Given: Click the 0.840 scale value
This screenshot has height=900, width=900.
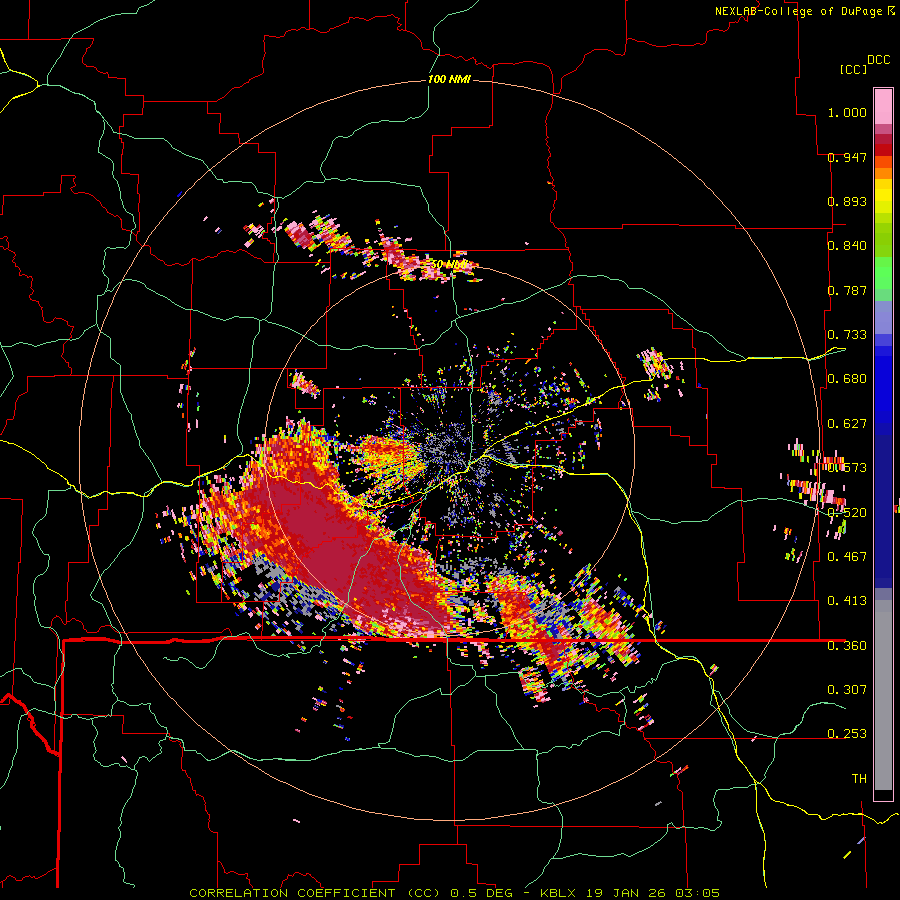Looking at the screenshot, I should pos(847,246).
